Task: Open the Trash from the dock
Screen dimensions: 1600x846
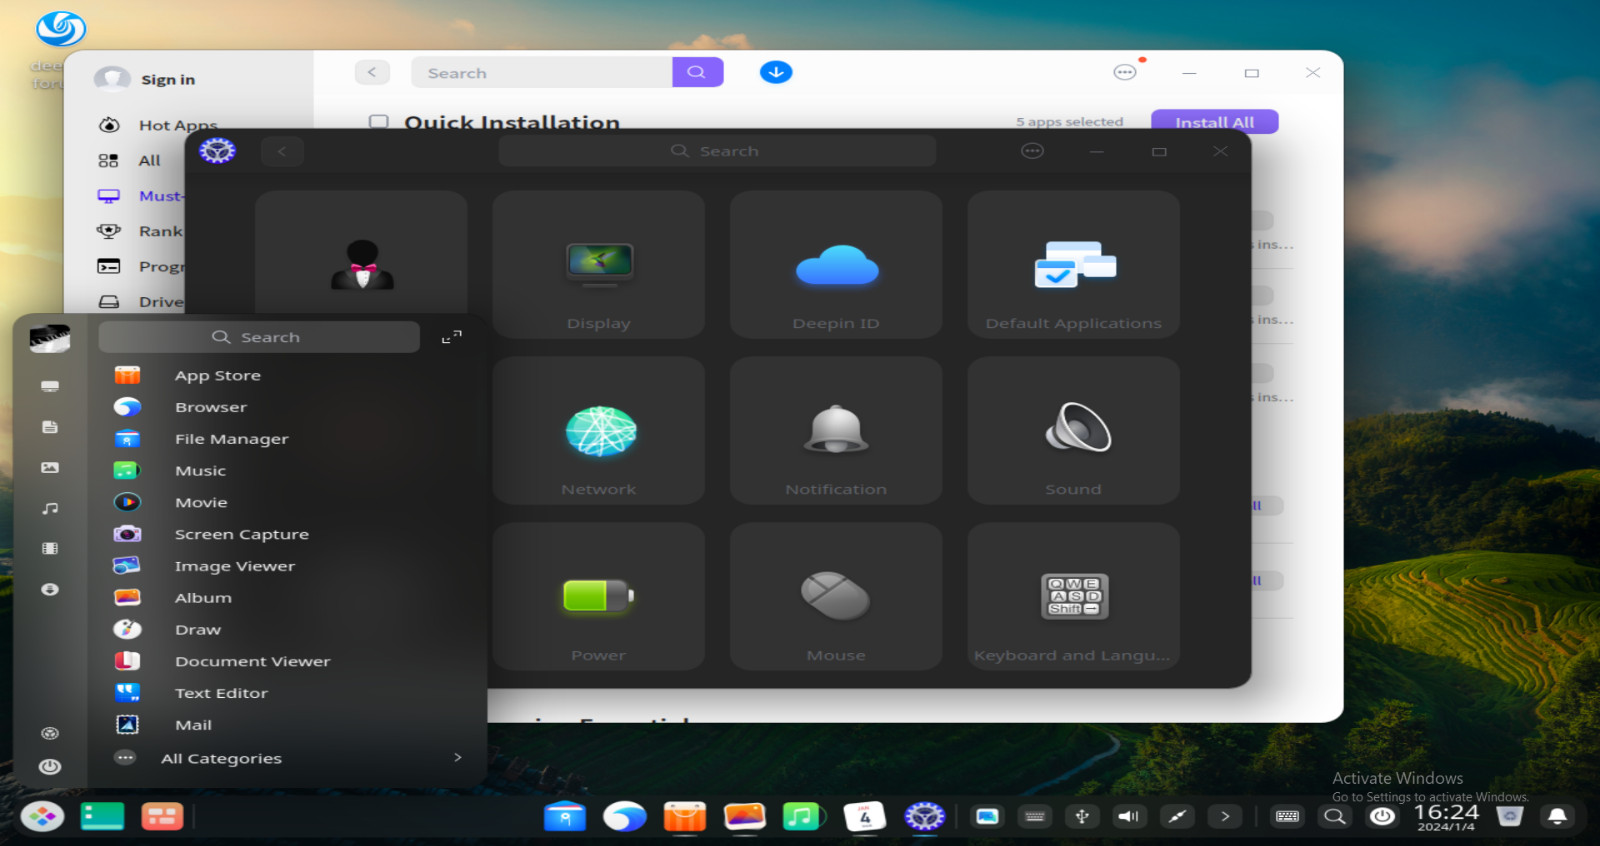Action: tap(1510, 817)
